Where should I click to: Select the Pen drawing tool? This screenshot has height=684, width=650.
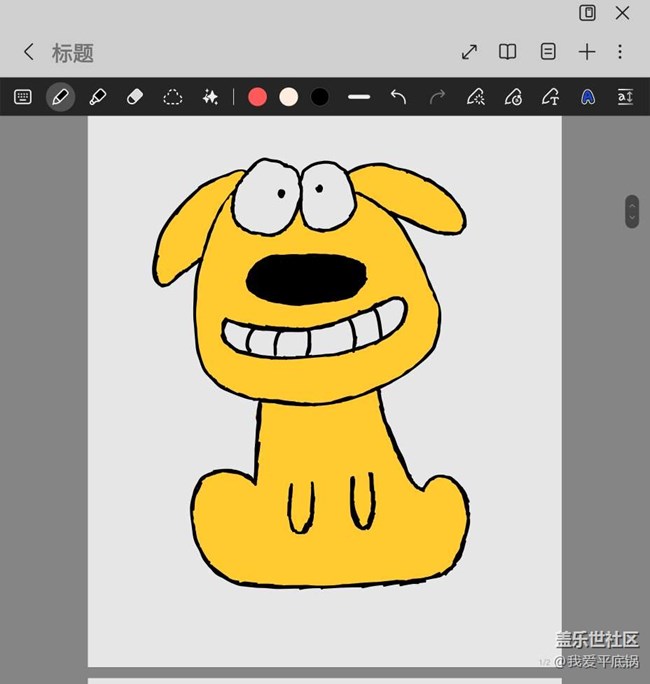(60, 97)
